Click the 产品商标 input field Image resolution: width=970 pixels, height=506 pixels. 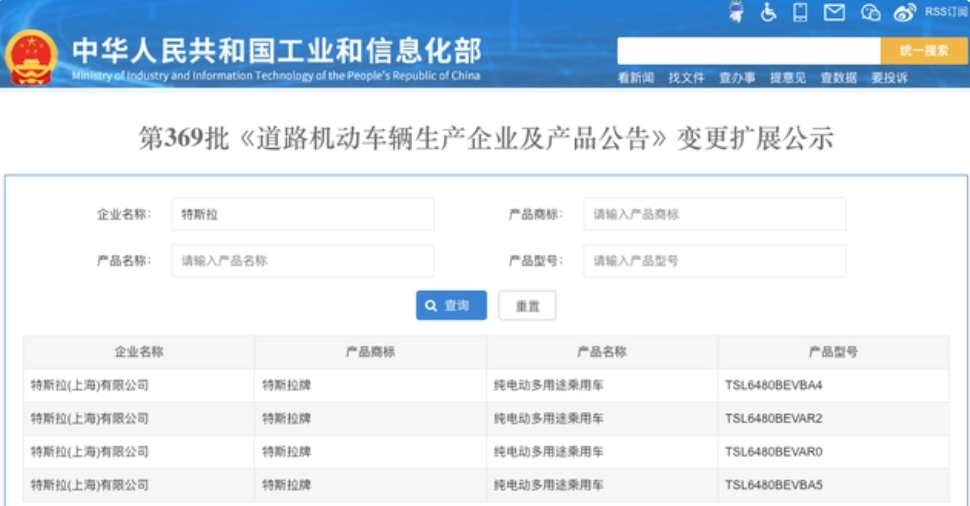point(715,214)
